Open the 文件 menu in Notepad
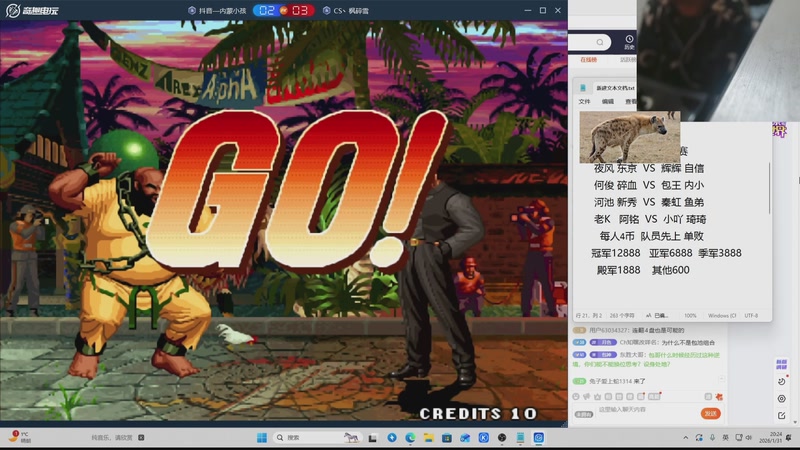 585,102
